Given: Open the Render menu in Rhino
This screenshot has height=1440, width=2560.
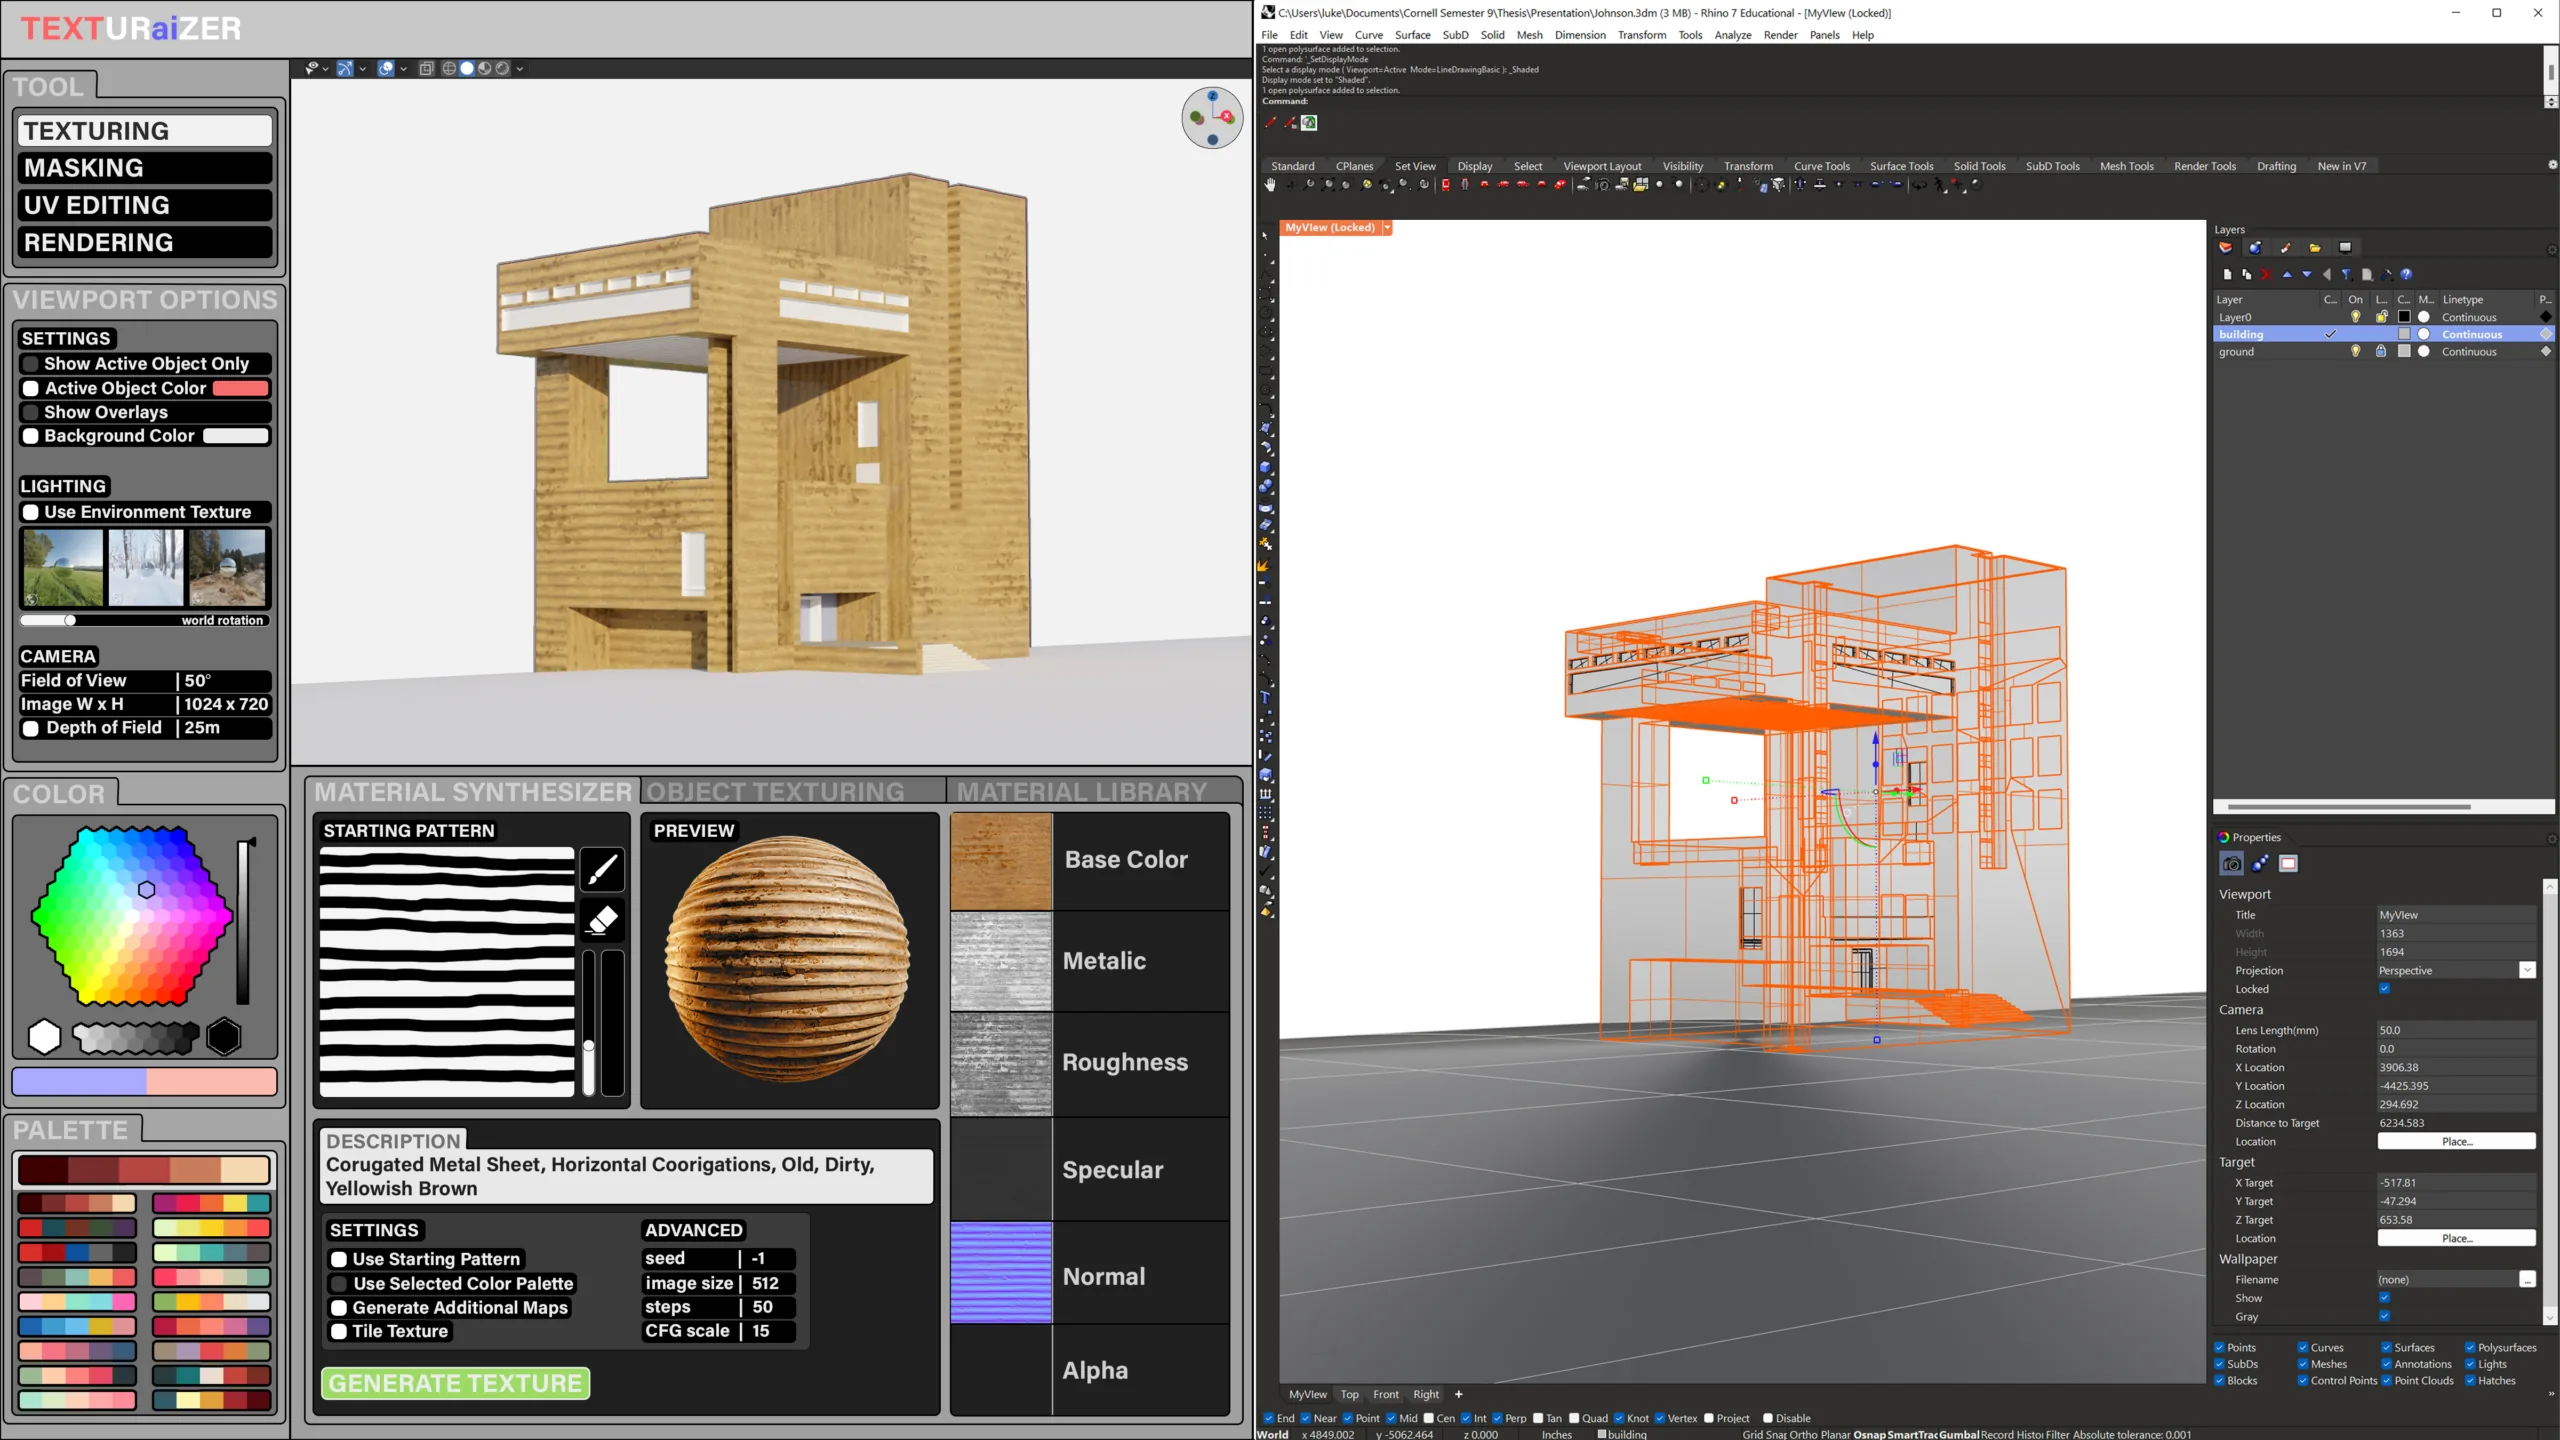Looking at the screenshot, I should pyautogui.click(x=1780, y=35).
